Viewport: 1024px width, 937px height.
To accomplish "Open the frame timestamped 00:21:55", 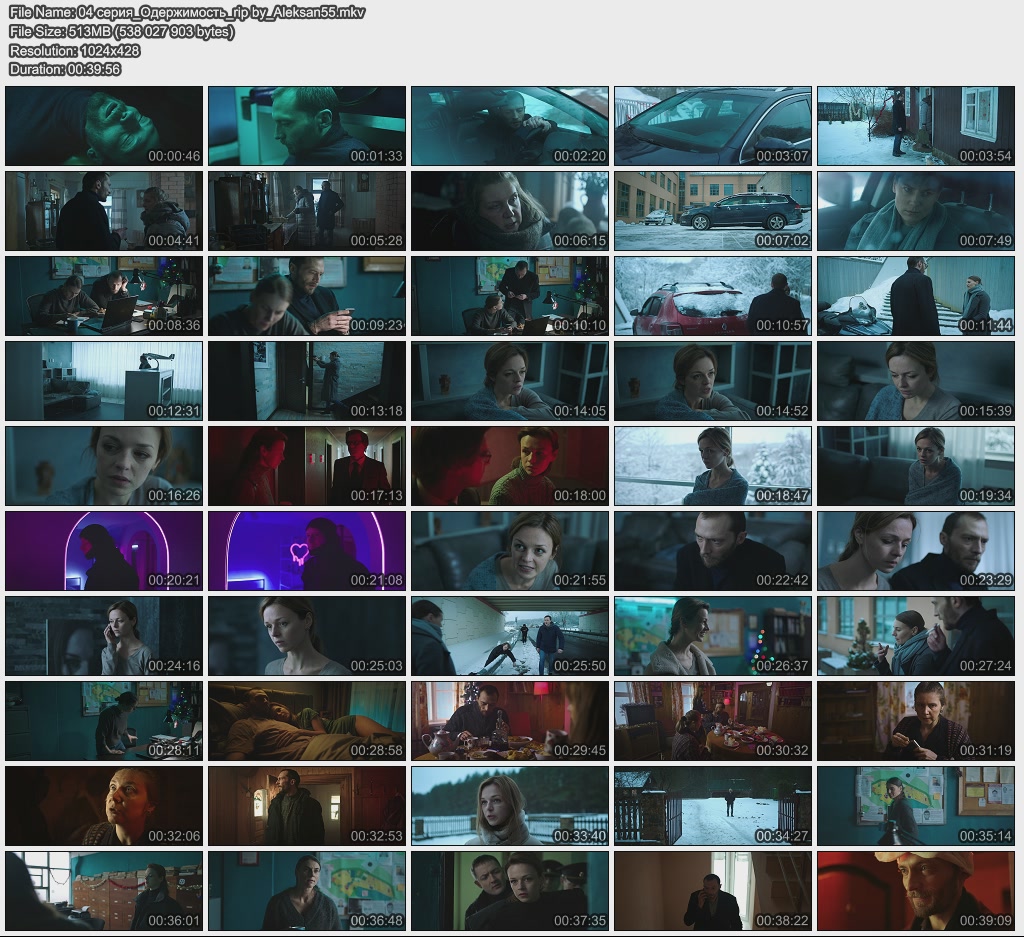I will tap(510, 551).
